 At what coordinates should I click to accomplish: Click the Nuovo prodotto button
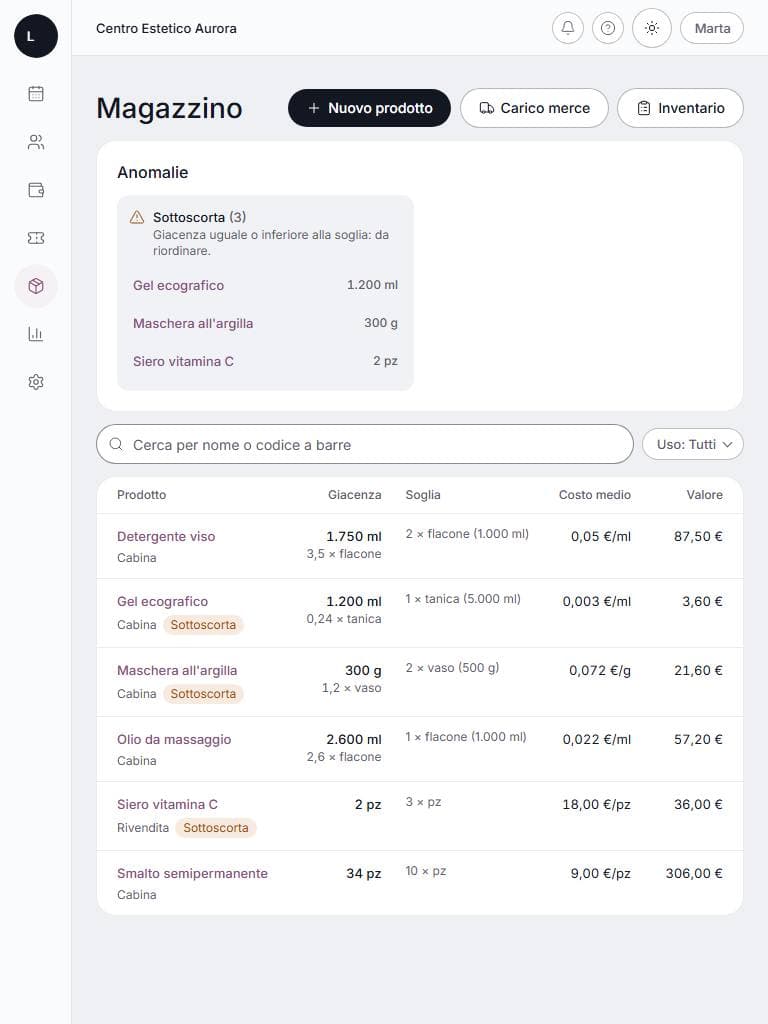(x=370, y=108)
